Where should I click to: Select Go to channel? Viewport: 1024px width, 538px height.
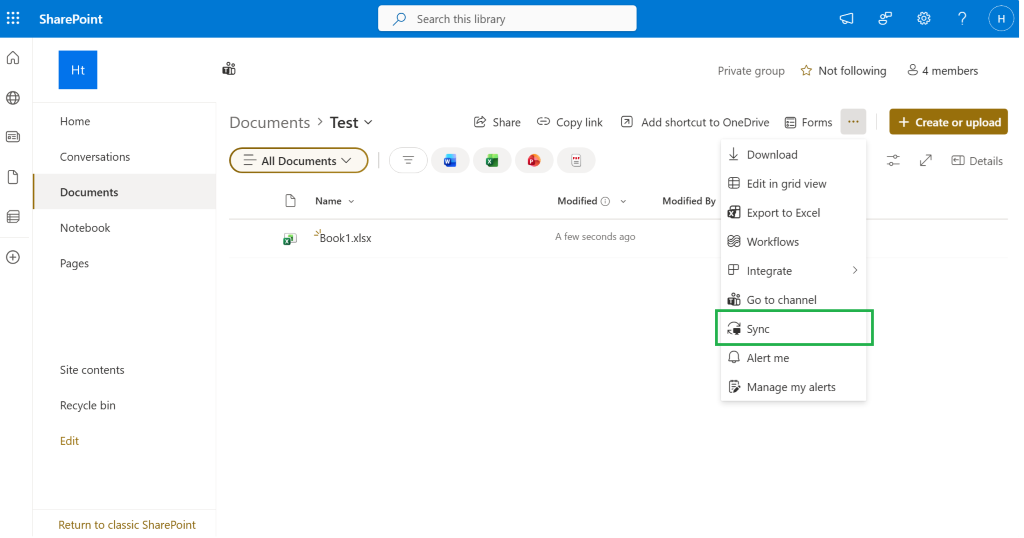pyautogui.click(x=793, y=300)
